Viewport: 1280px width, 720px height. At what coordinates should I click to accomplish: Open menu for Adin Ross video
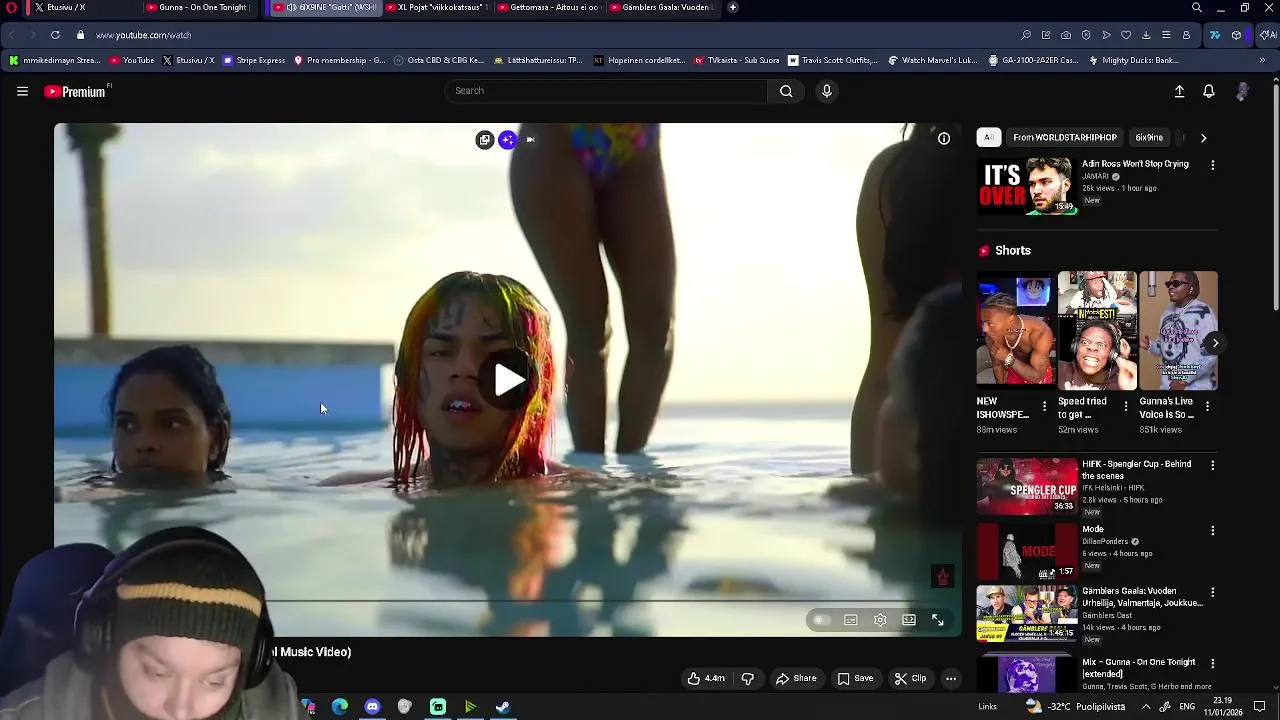[1212, 165]
